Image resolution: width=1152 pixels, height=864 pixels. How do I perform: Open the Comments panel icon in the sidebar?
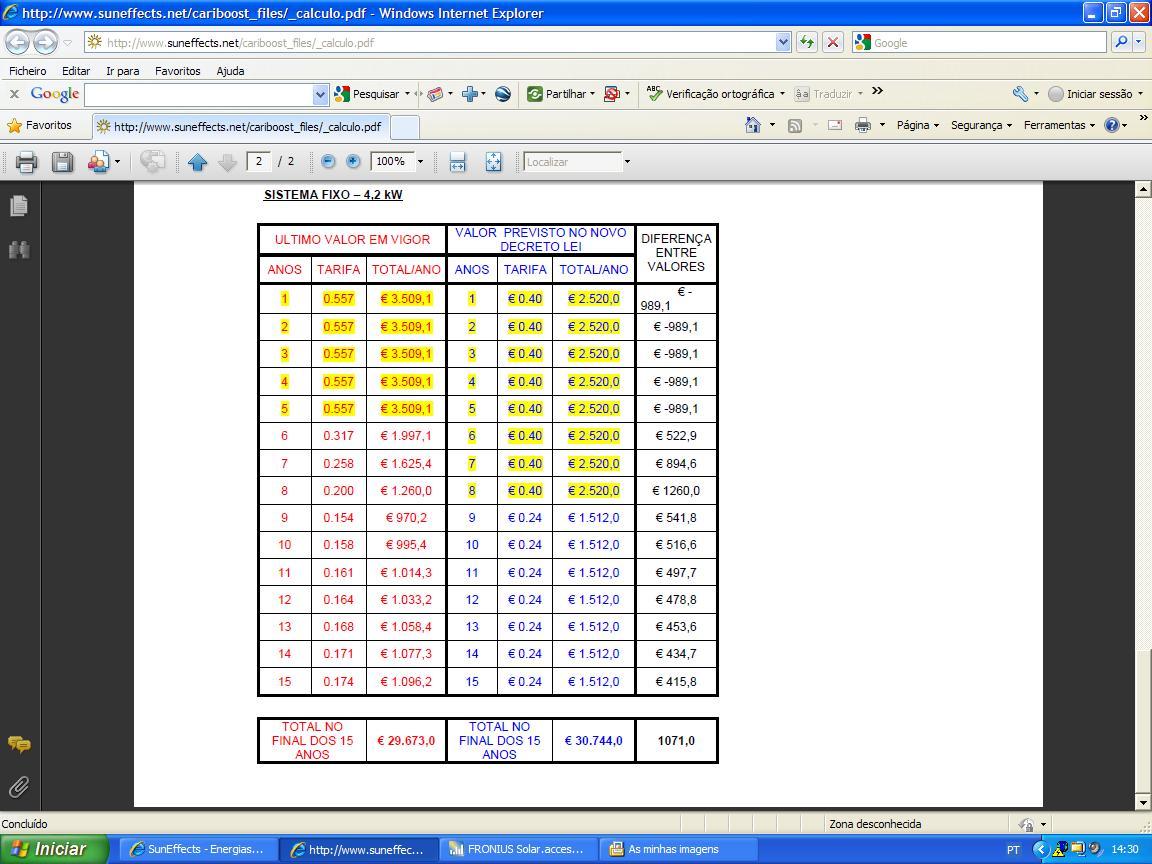[x=19, y=744]
